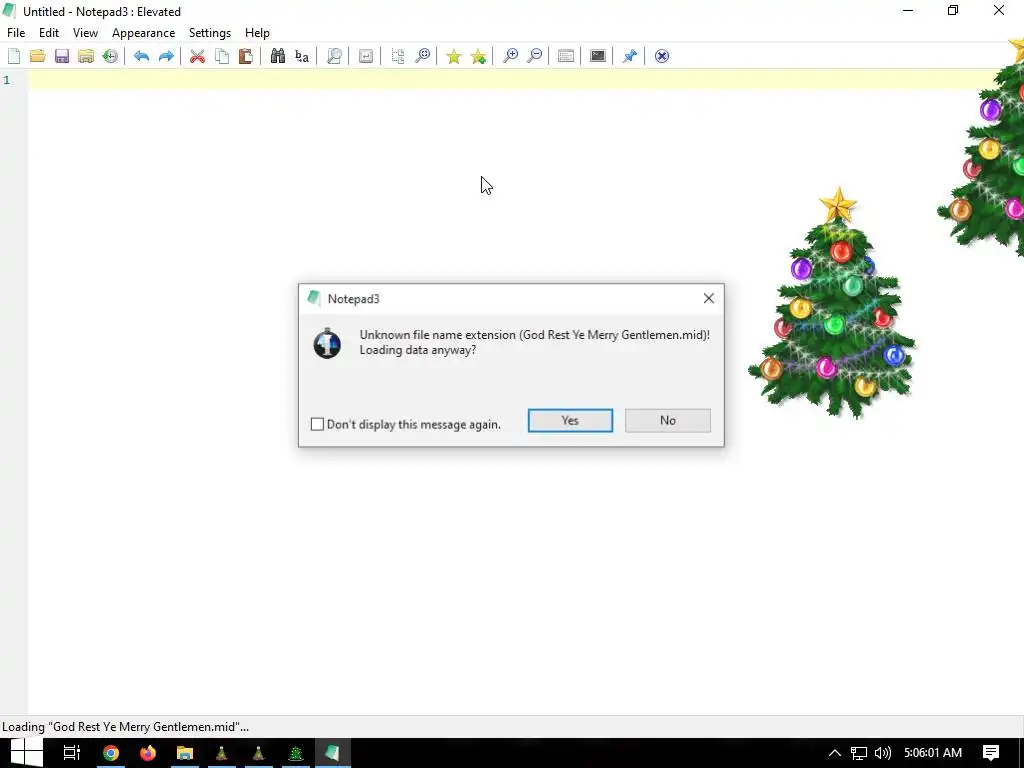The image size is (1024, 768).
Task: Click the volume speaker tray icon
Action: click(x=883, y=753)
